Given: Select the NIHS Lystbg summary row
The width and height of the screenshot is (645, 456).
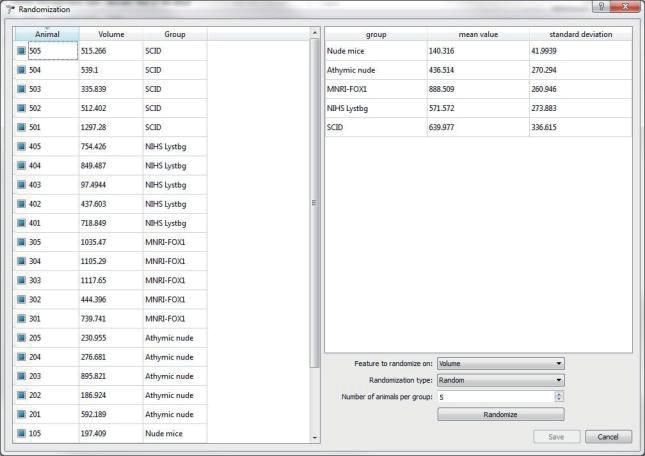Looking at the screenshot, I should [478, 108].
